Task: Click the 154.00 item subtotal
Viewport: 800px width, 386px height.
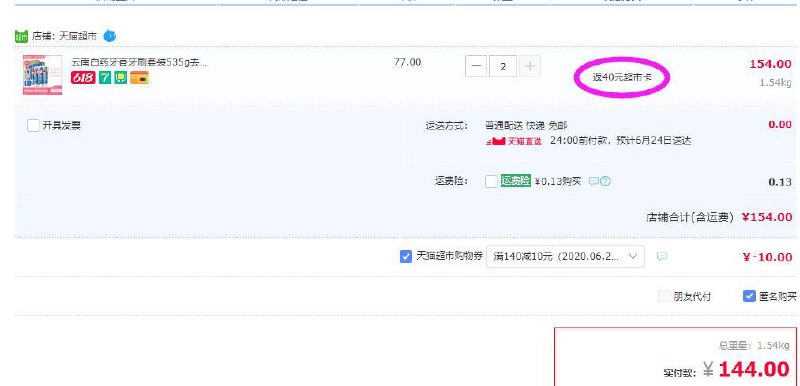Action: pyautogui.click(x=770, y=64)
